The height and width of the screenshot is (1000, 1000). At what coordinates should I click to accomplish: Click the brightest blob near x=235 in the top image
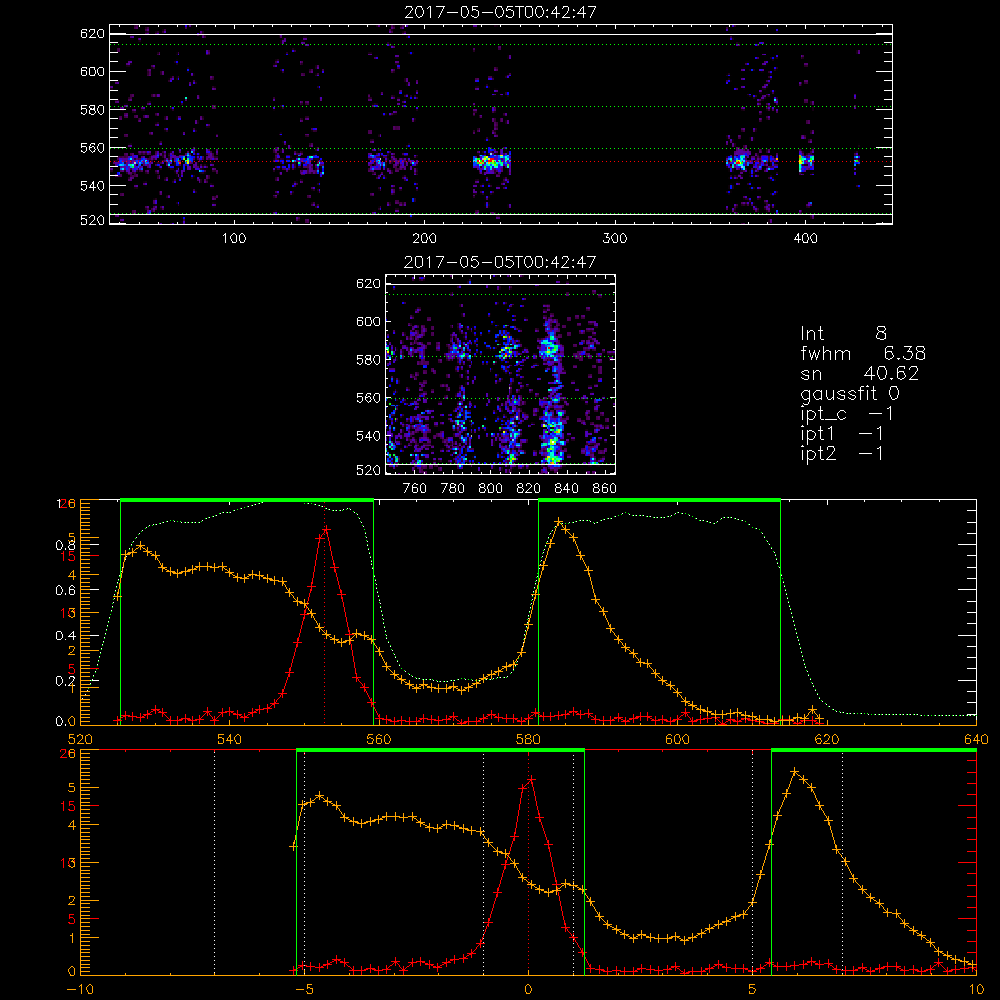(x=491, y=162)
